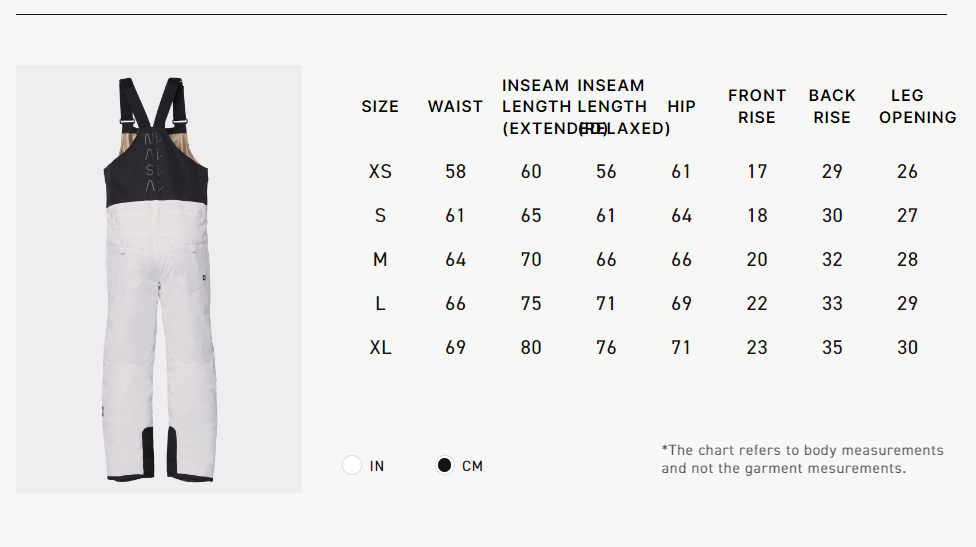Image resolution: width=976 pixels, height=547 pixels.
Task: Click the BACK RISE column header
Action: 832,106
